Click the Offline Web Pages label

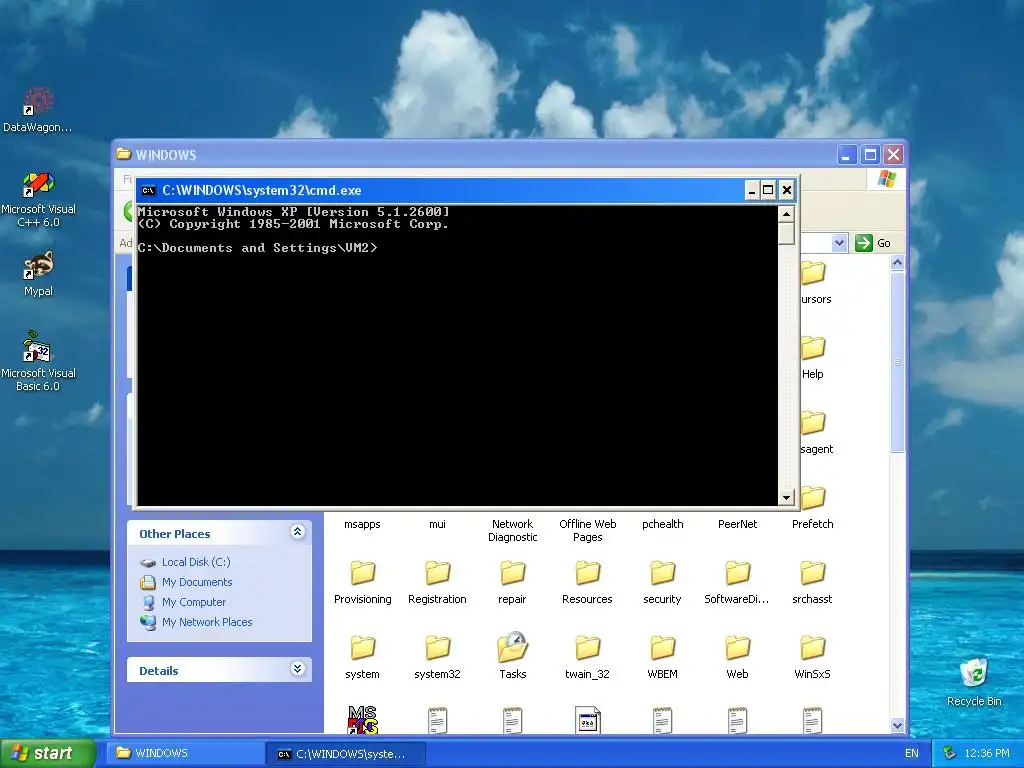point(587,530)
